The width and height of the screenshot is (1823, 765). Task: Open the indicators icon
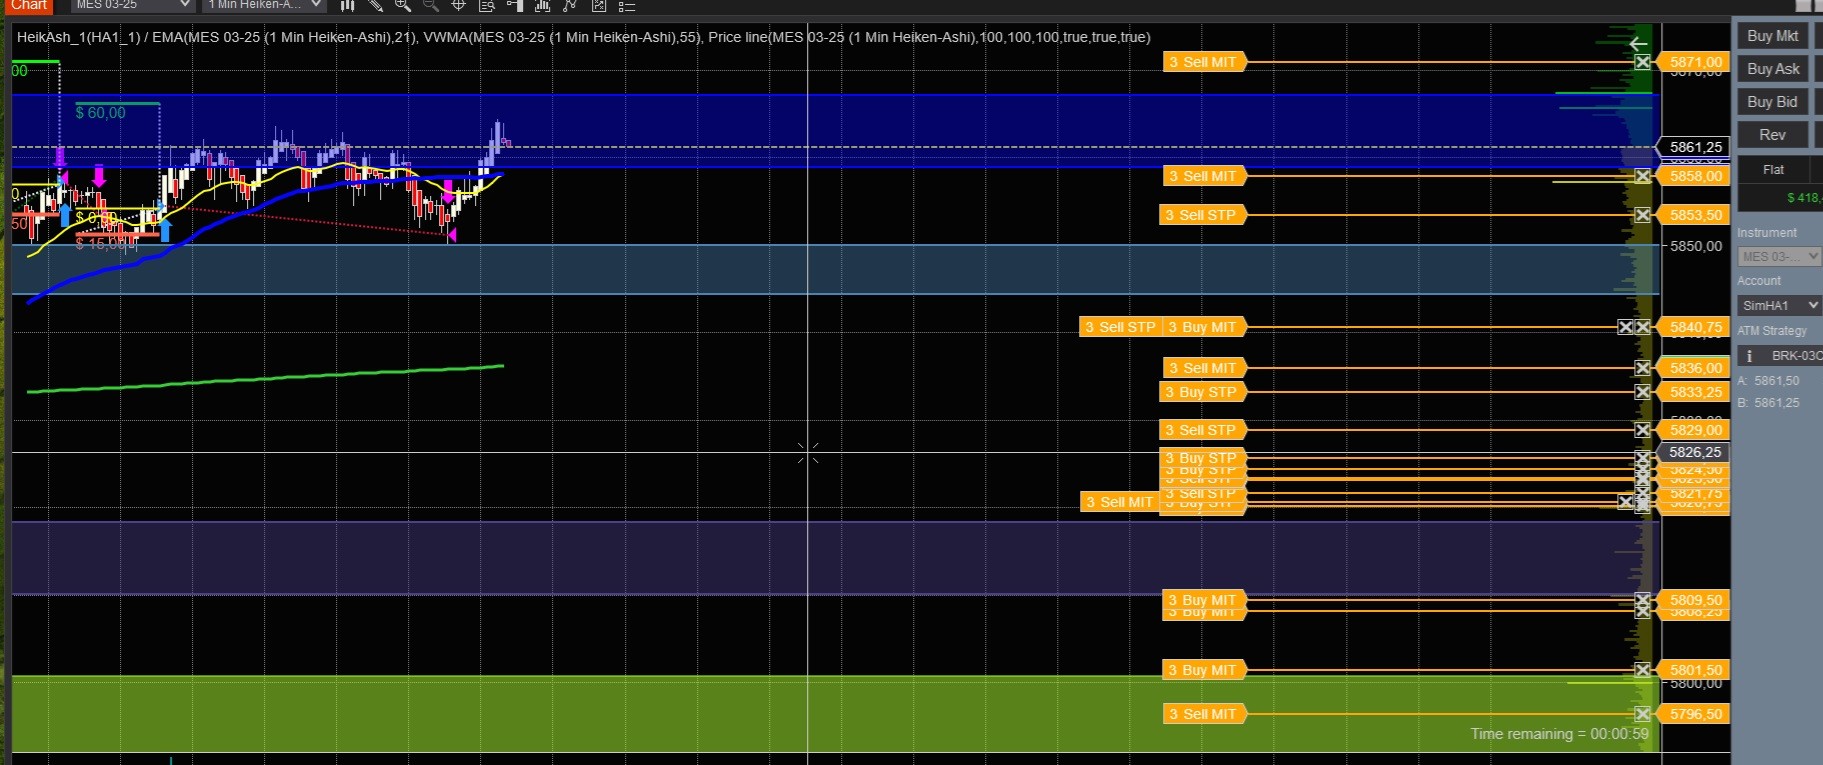[542, 6]
